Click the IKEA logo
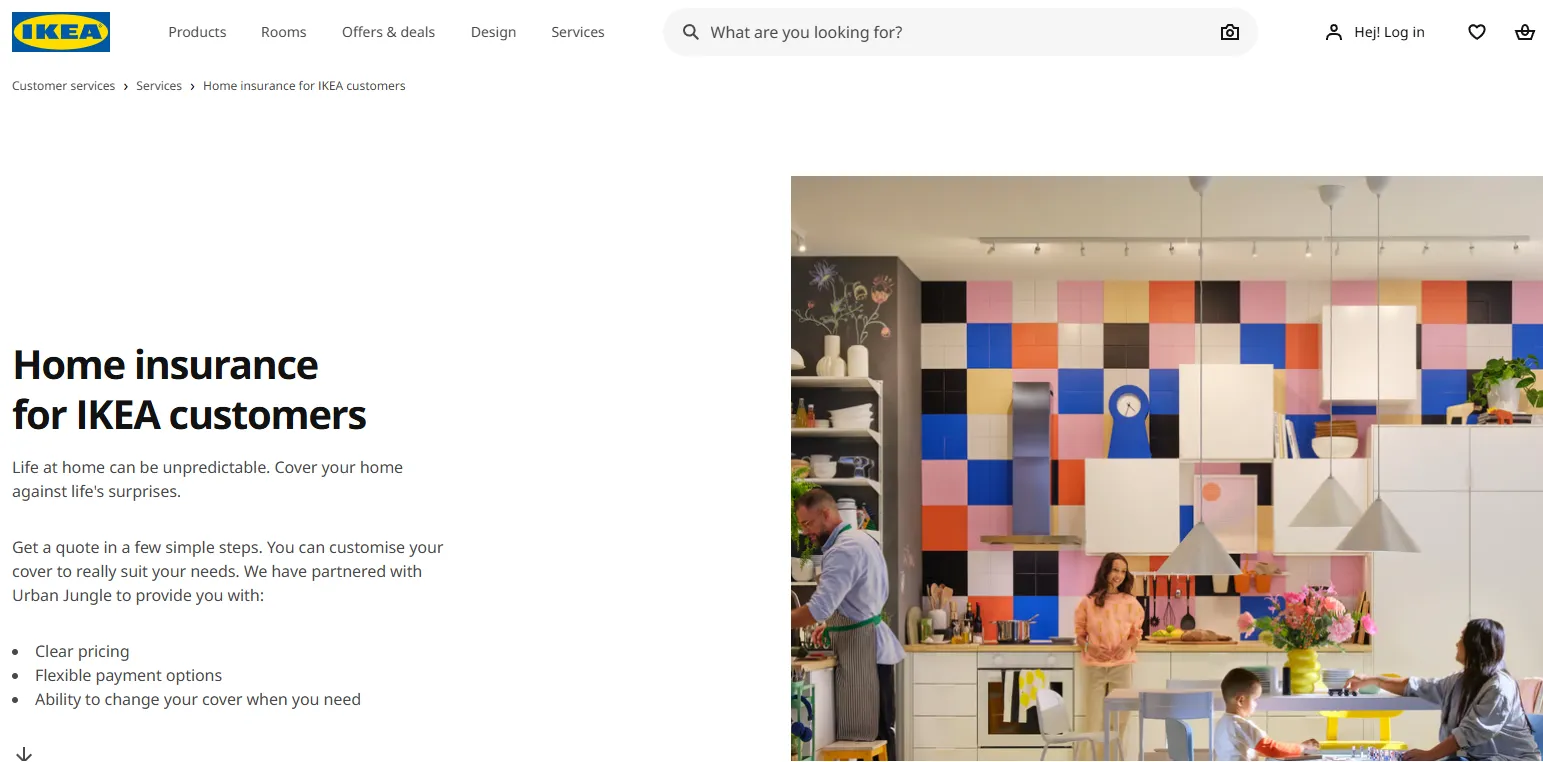1543x762 pixels. [x=61, y=32]
